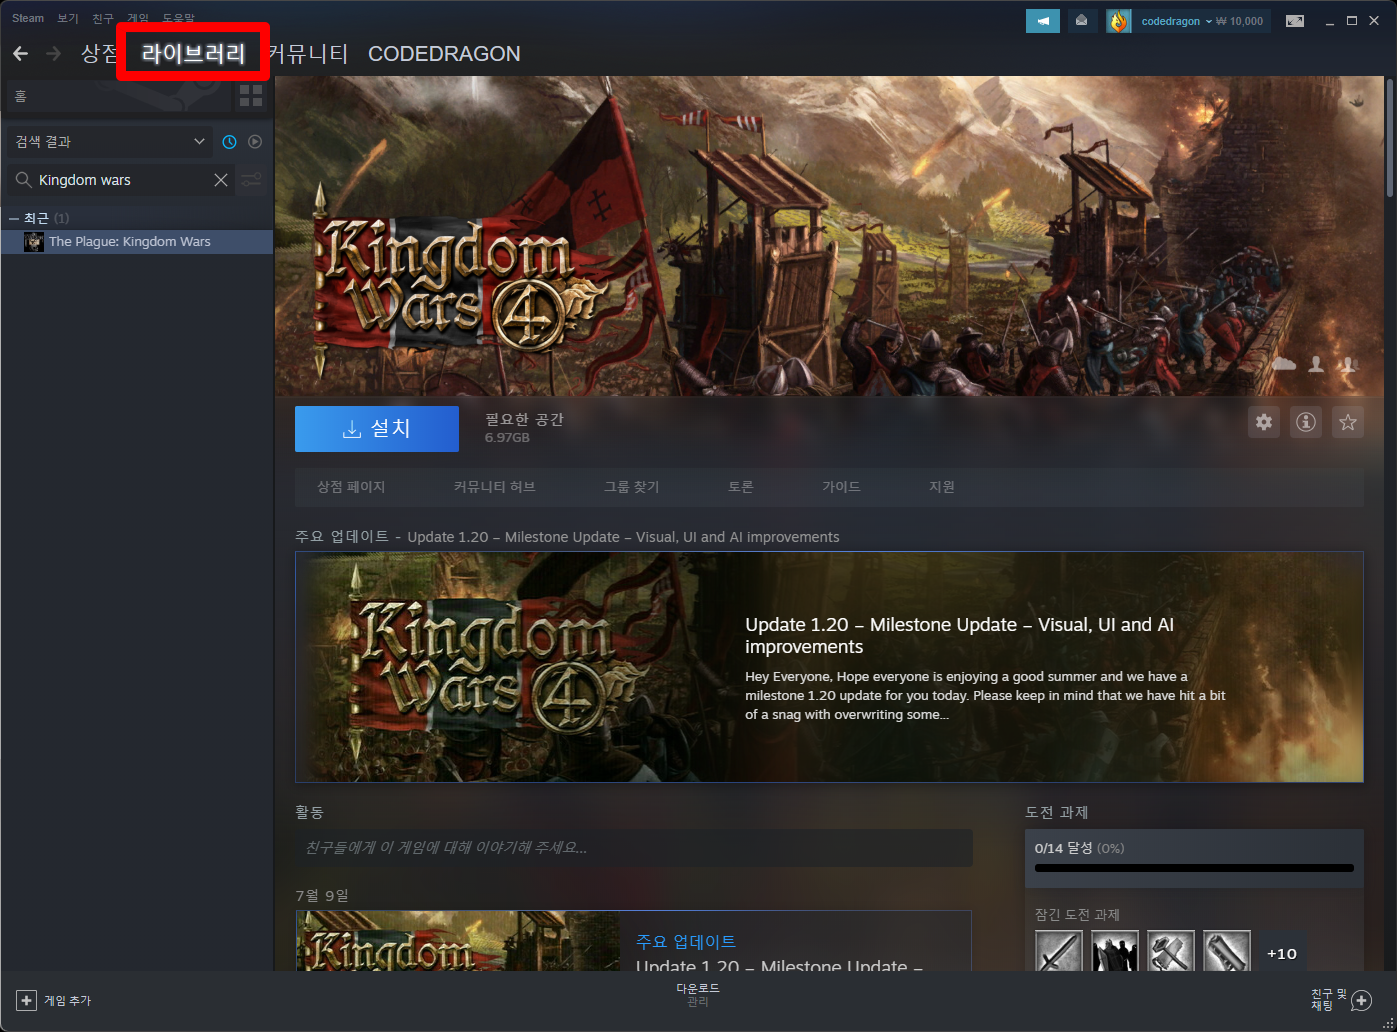
Task: Open advanced search filter sliders icon
Action: coord(252,180)
